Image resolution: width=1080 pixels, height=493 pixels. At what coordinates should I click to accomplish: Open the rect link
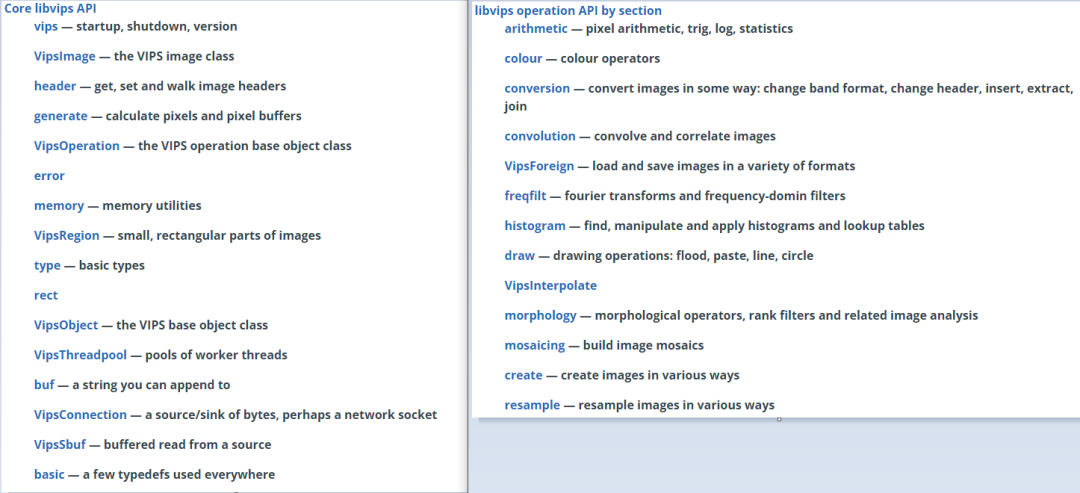[45, 295]
